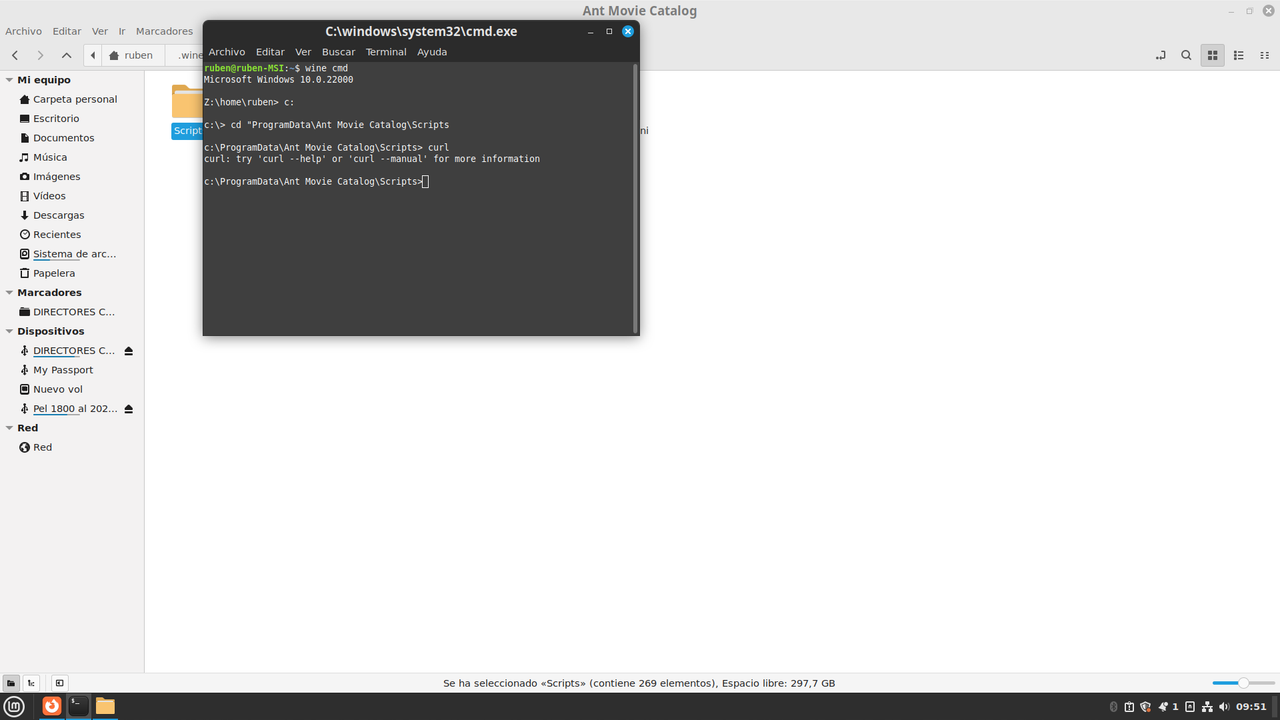The height and width of the screenshot is (720, 1280).
Task: Go up to the parent folder
Action: pyautogui.click(x=66, y=55)
